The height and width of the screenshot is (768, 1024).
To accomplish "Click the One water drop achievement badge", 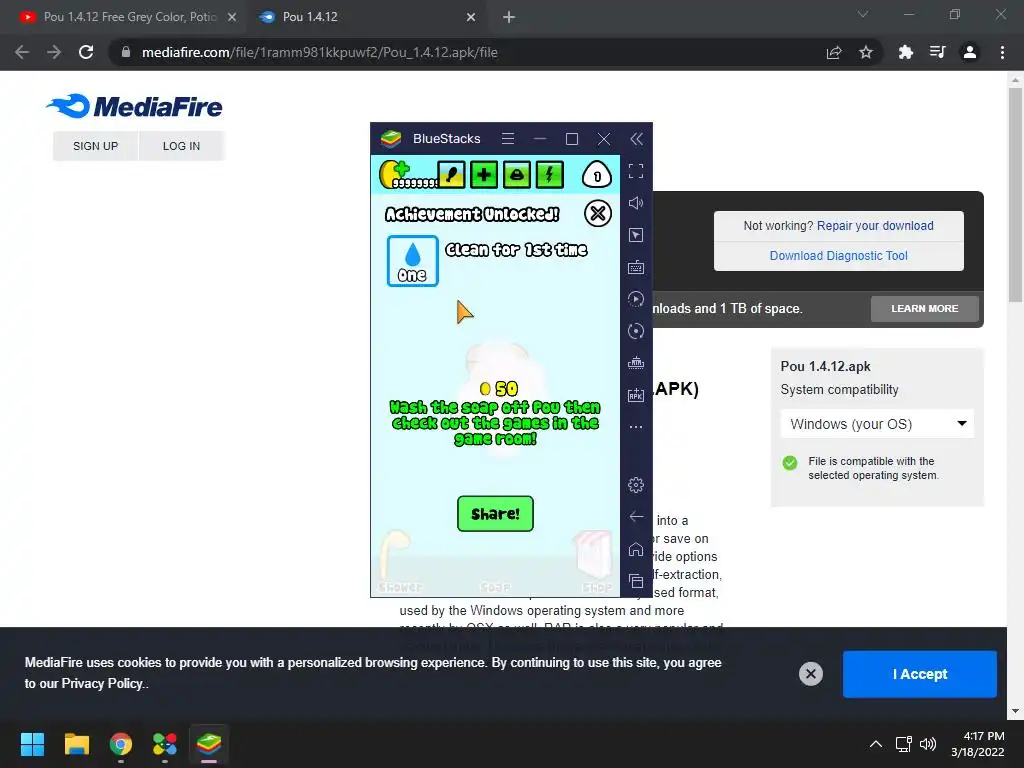I will pos(413,261).
